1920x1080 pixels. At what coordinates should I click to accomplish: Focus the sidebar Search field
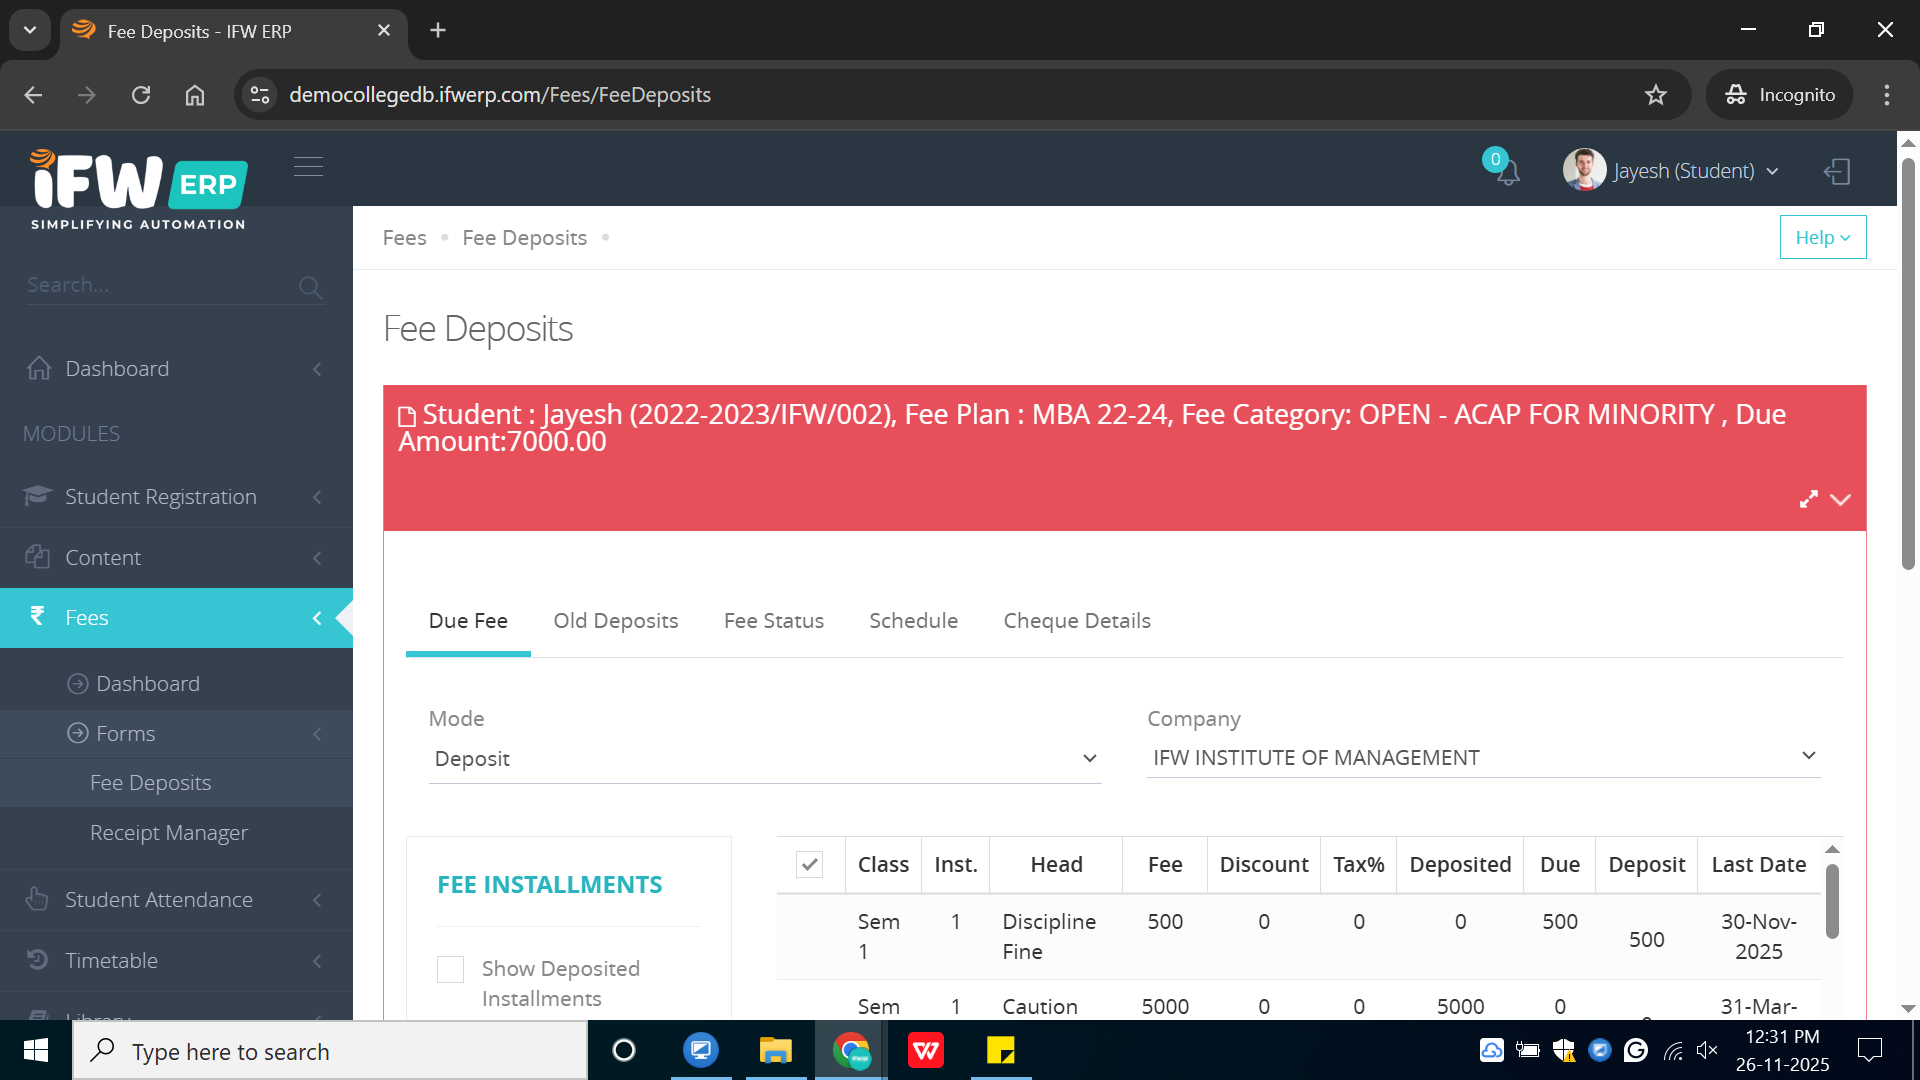[x=160, y=285]
